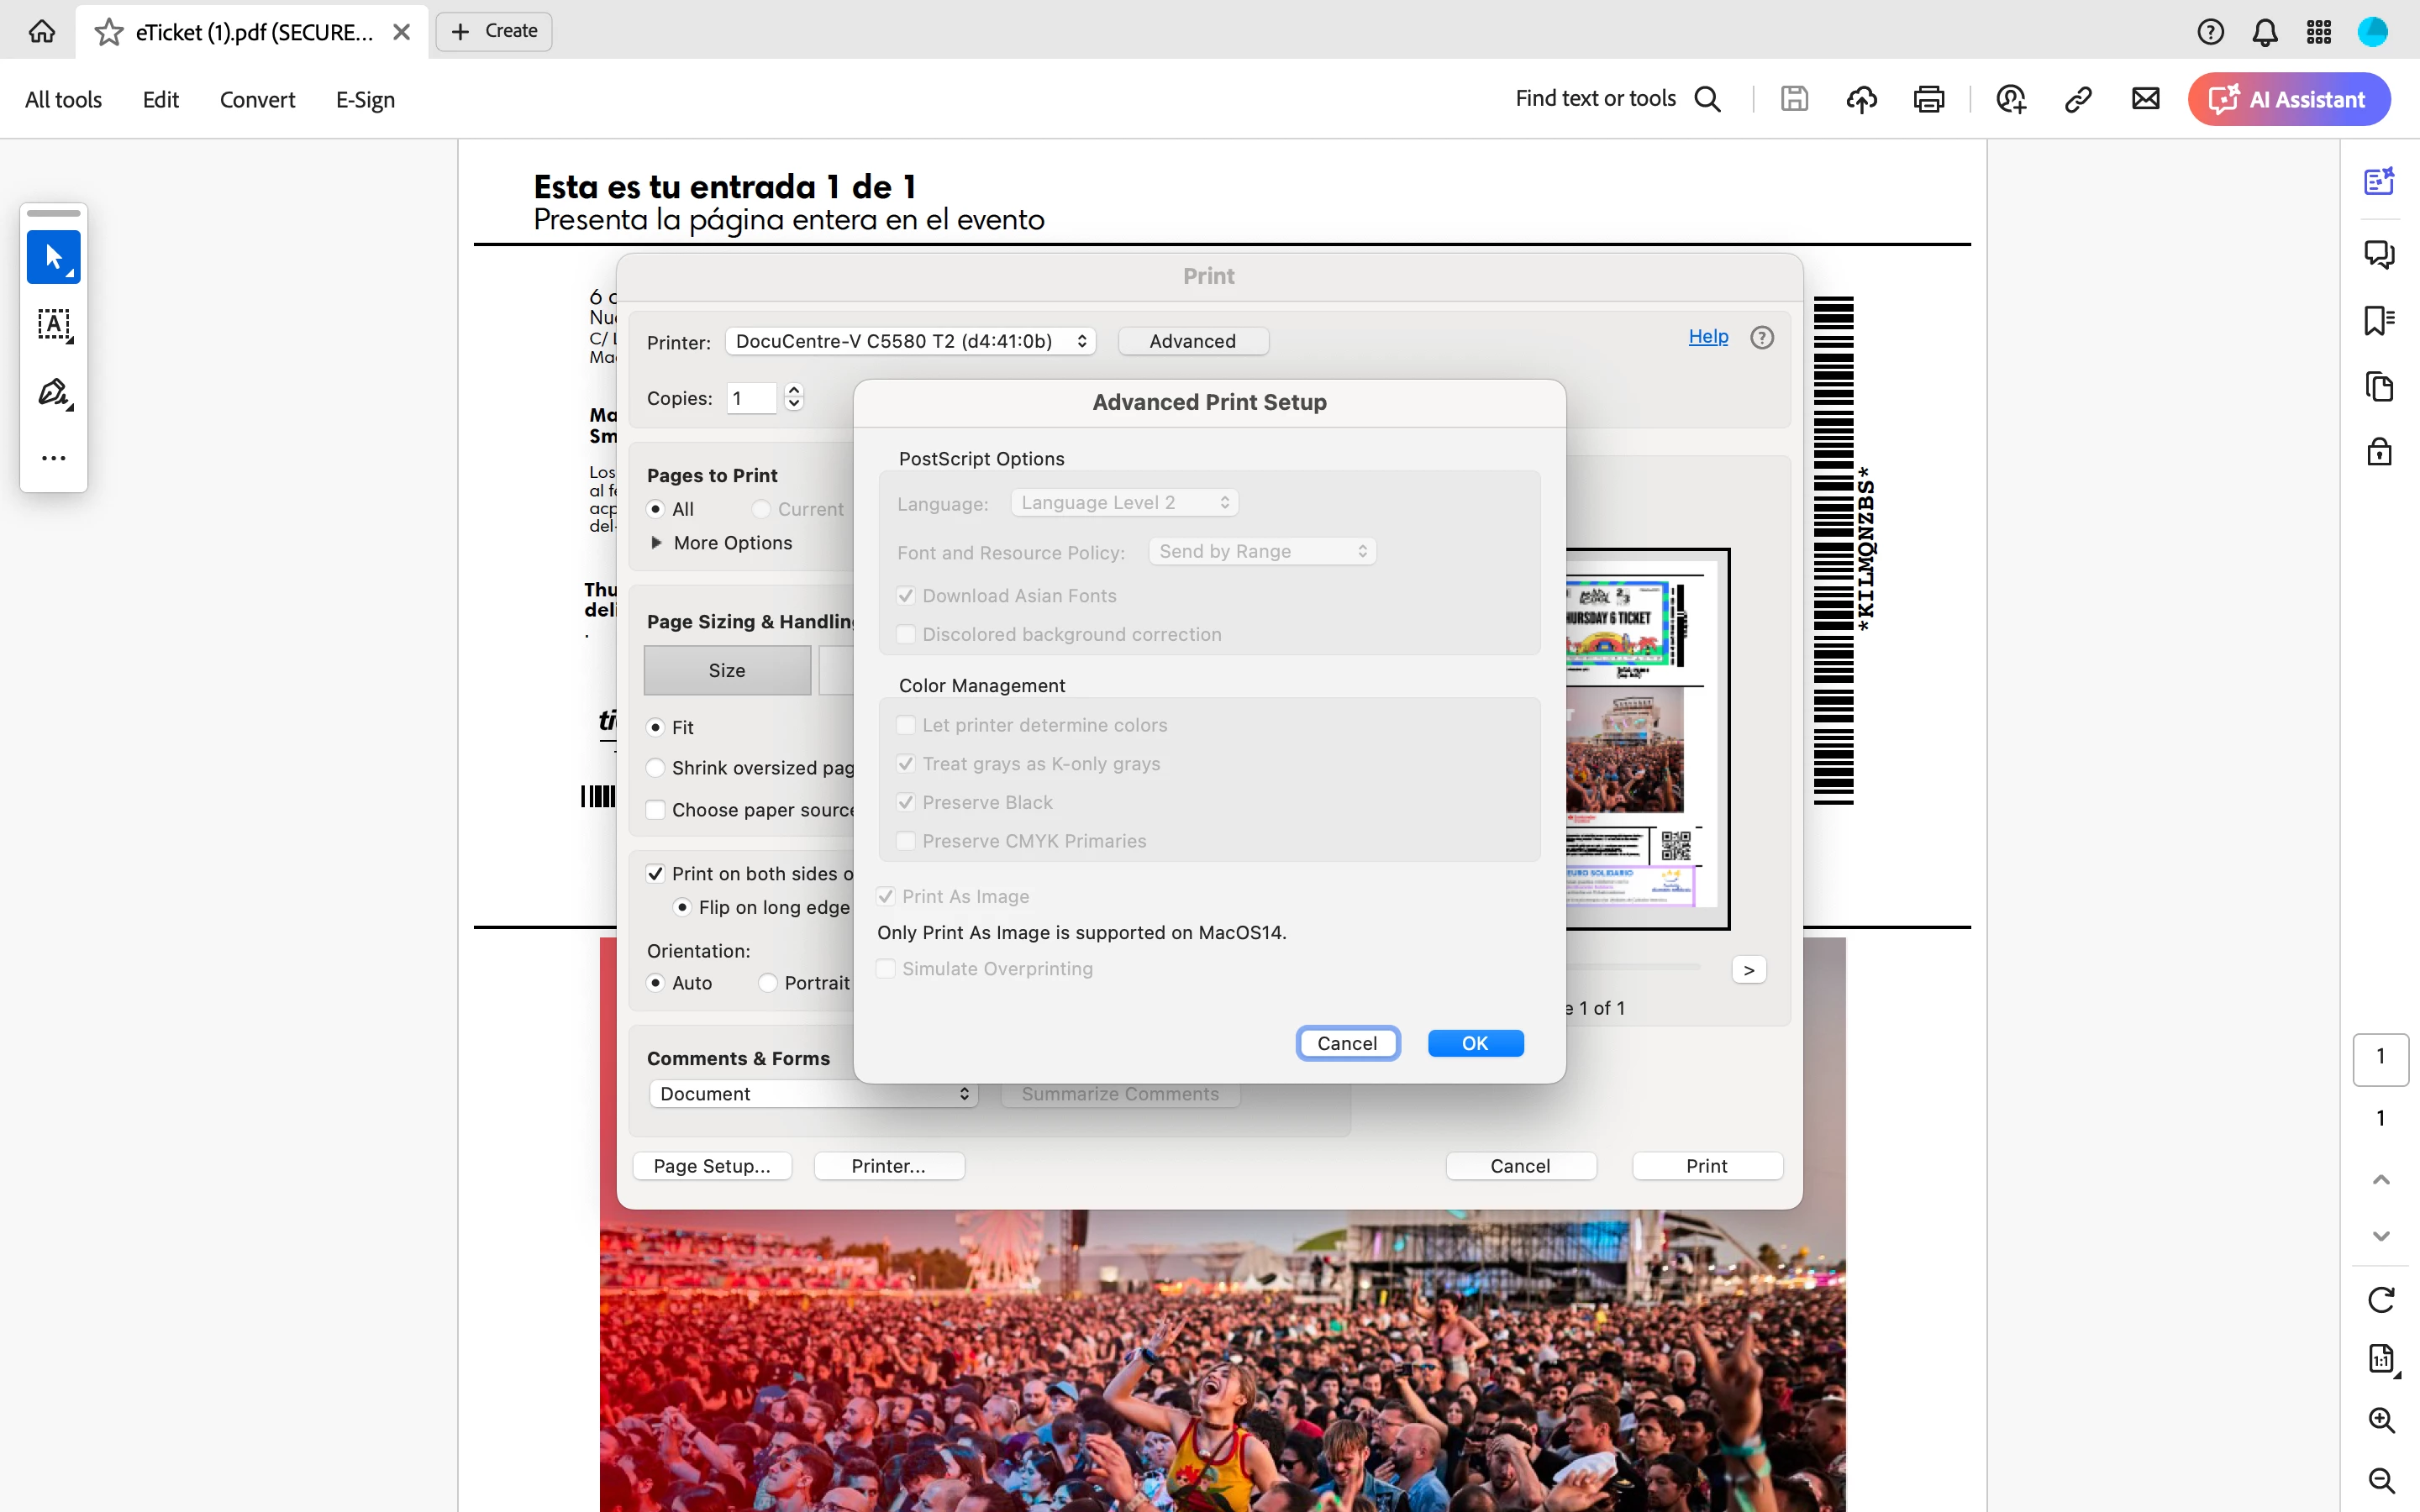Click the share link icon
Image resolution: width=2420 pixels, height=1512 pixels.
(x=2078, y=99)
